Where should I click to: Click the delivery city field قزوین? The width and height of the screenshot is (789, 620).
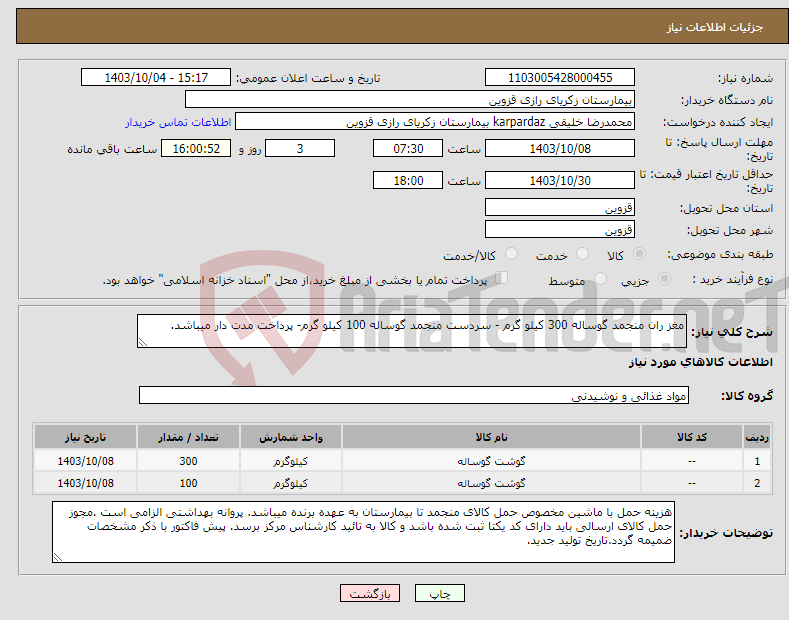point(560,229)
